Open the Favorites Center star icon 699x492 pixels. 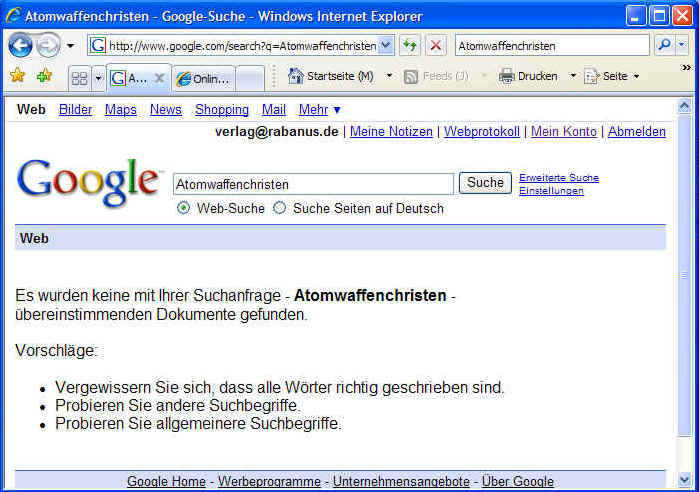tap(18, 75)
